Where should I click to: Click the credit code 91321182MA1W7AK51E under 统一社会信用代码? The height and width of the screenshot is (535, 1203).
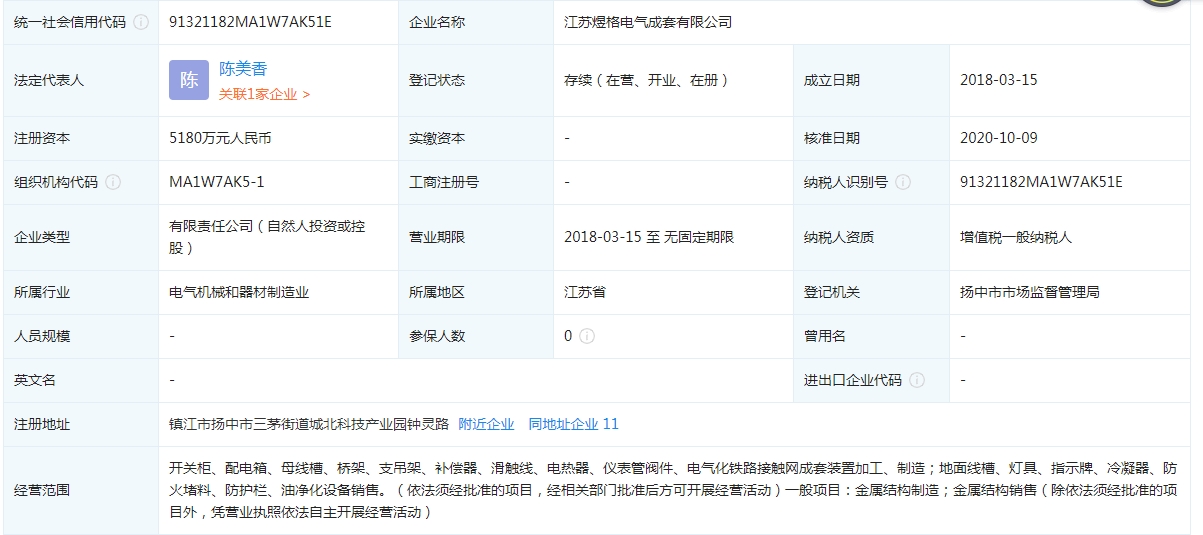[x=250, y=22]
